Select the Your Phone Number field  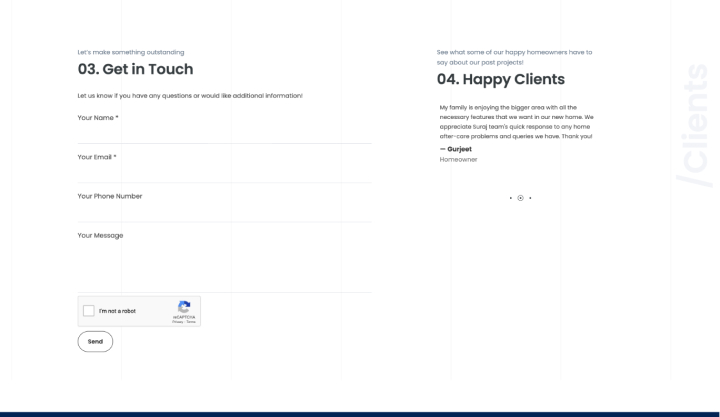pos(224,211)
